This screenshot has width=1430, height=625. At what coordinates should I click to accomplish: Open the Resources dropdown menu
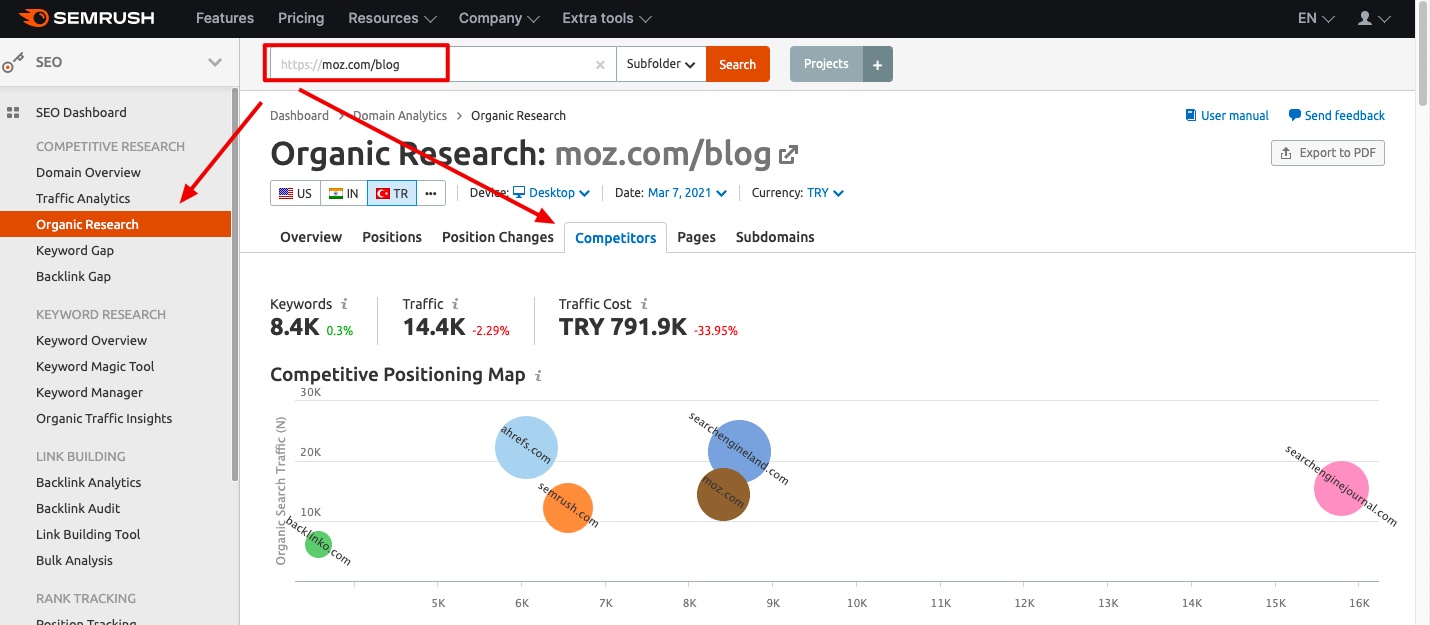tap(392, 18)
